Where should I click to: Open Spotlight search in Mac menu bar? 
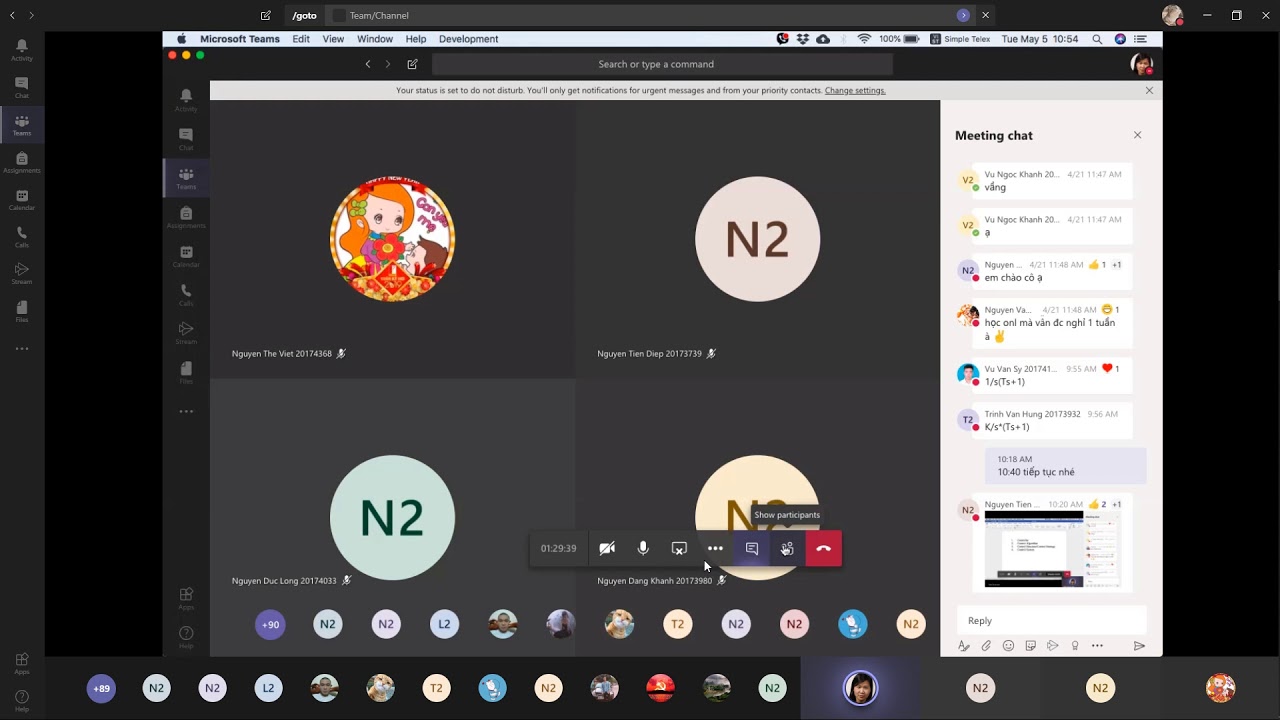point(1097,39)
